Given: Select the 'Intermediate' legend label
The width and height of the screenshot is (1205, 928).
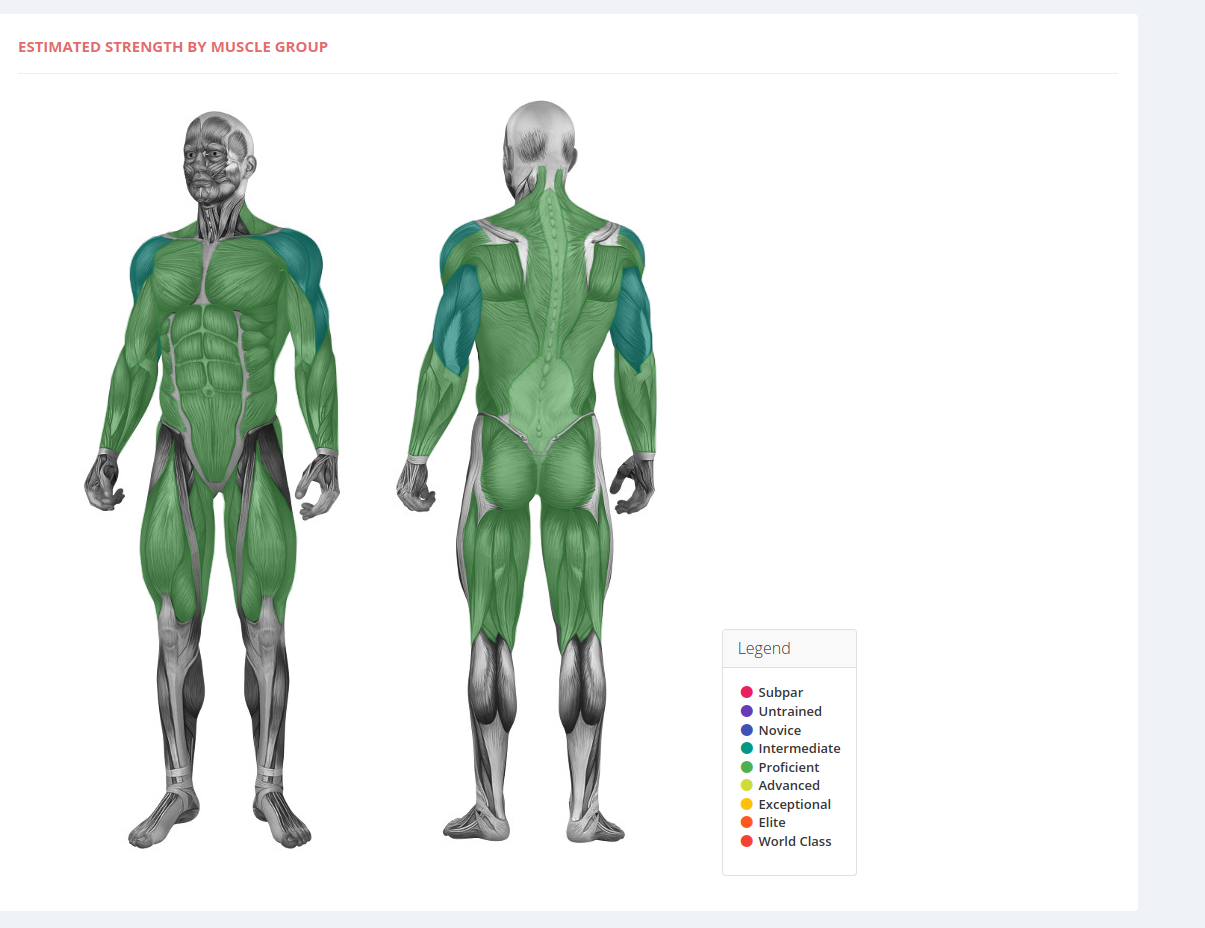Looking at the screenshot, I should pos(799,748).
